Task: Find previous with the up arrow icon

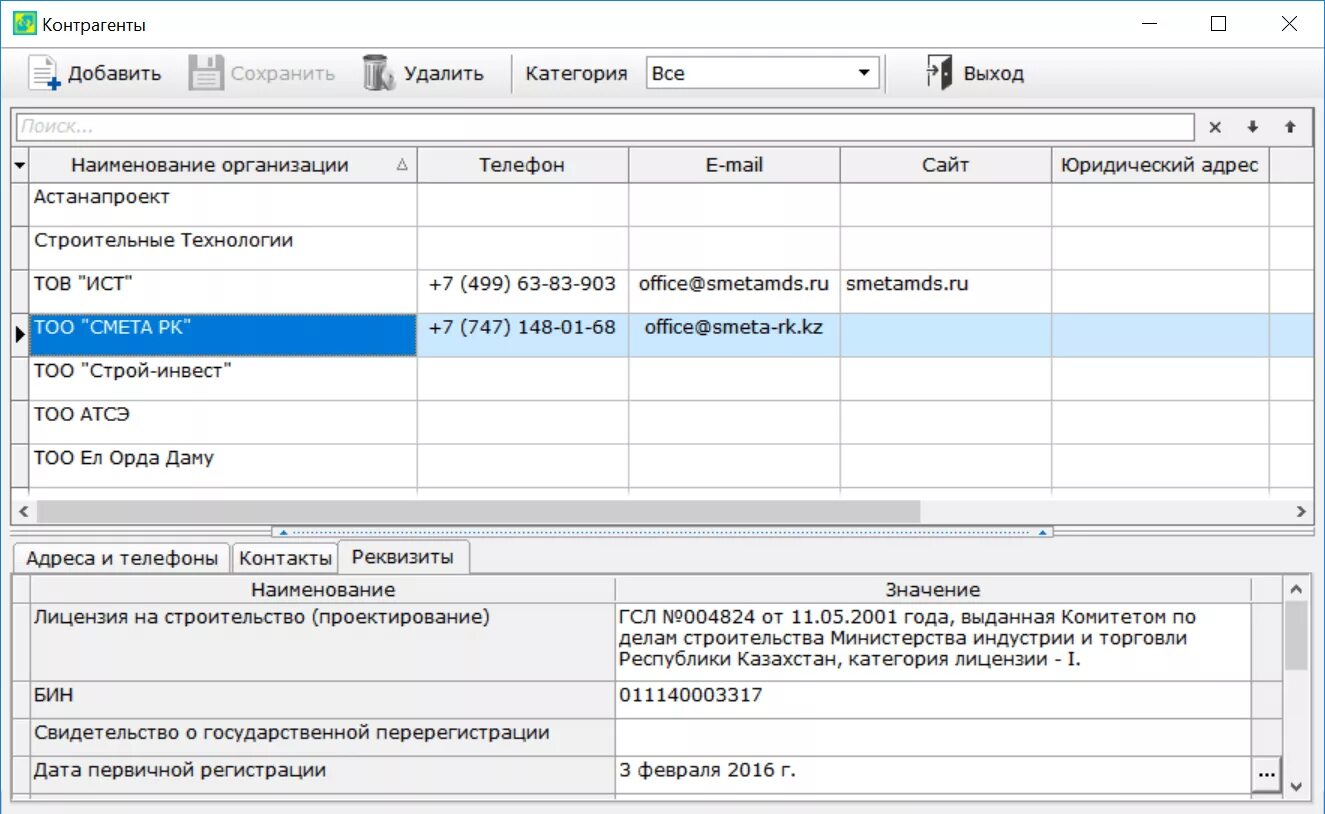Action: pos(1290,127)
